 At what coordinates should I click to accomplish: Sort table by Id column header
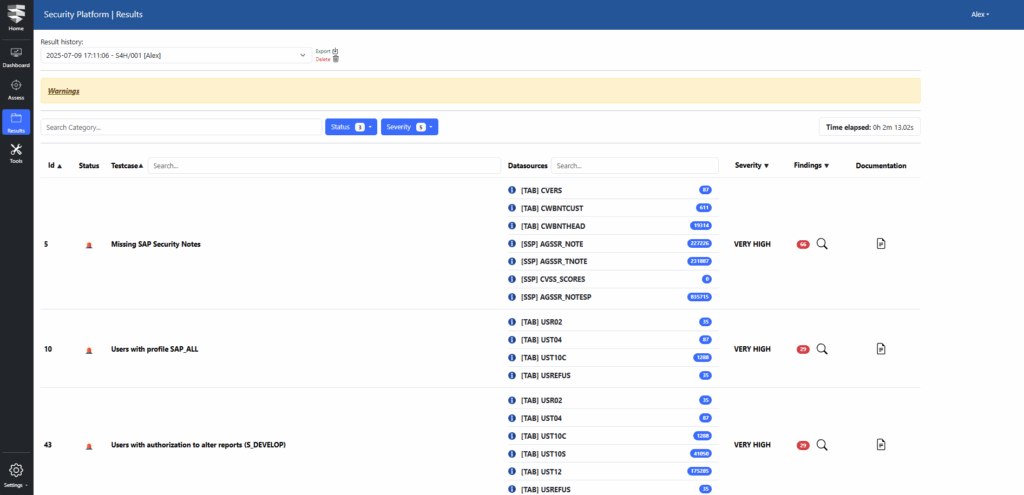[55, 165]
